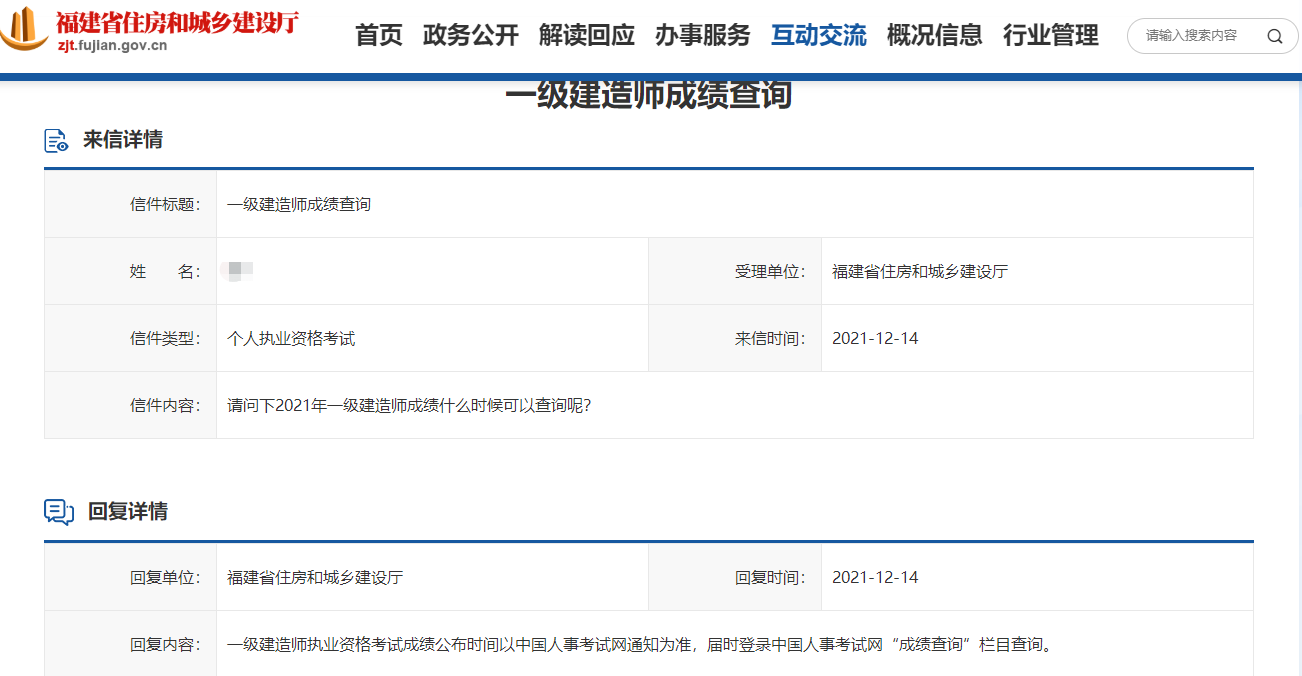Open the 办事服务 navigation item

pos(701,35)
